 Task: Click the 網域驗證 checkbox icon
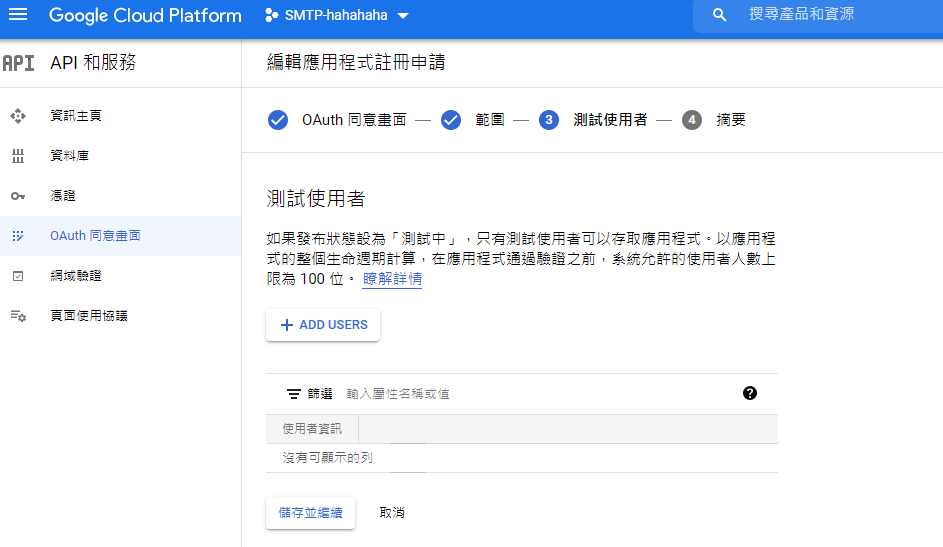[18, 276]
